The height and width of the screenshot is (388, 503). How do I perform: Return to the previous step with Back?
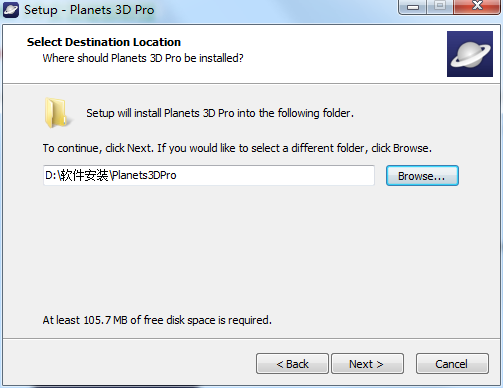point(292,364)
